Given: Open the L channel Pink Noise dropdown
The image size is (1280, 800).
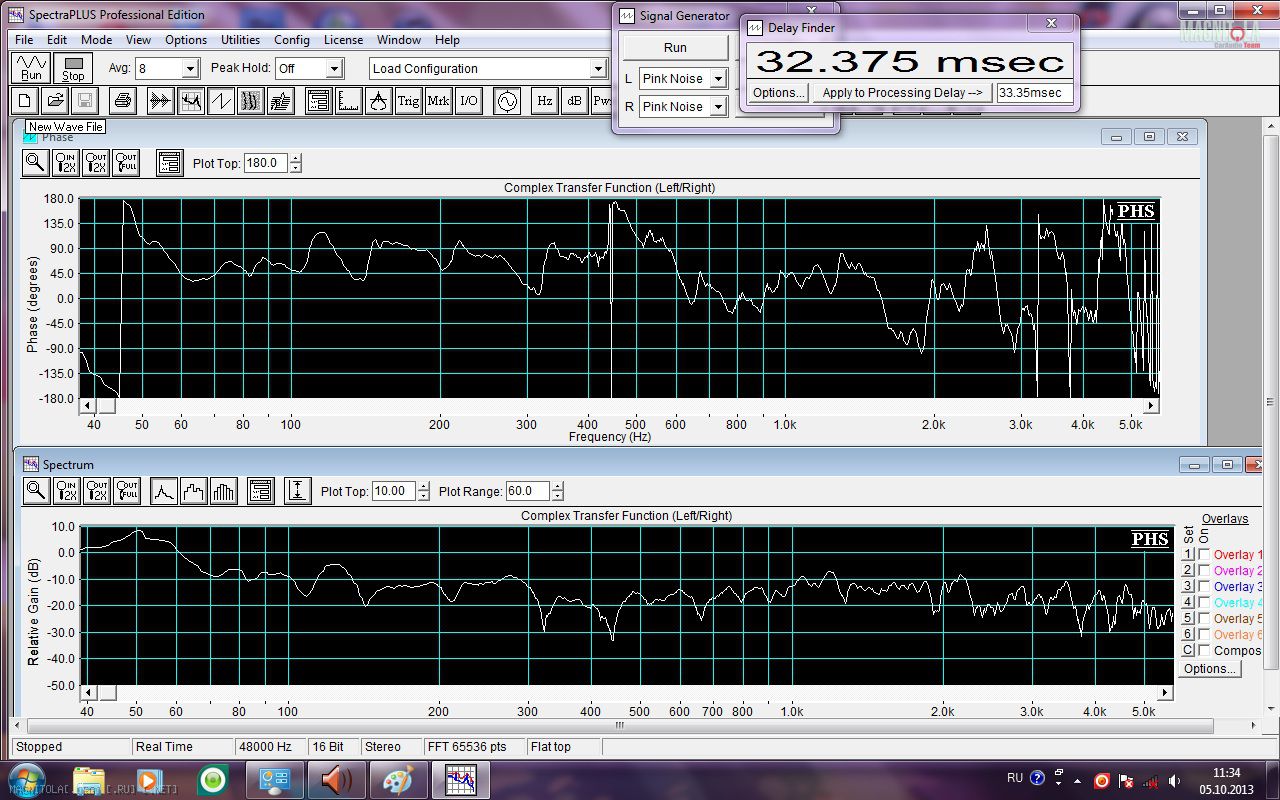Looking at the screenshot, I should coord(717,79).
